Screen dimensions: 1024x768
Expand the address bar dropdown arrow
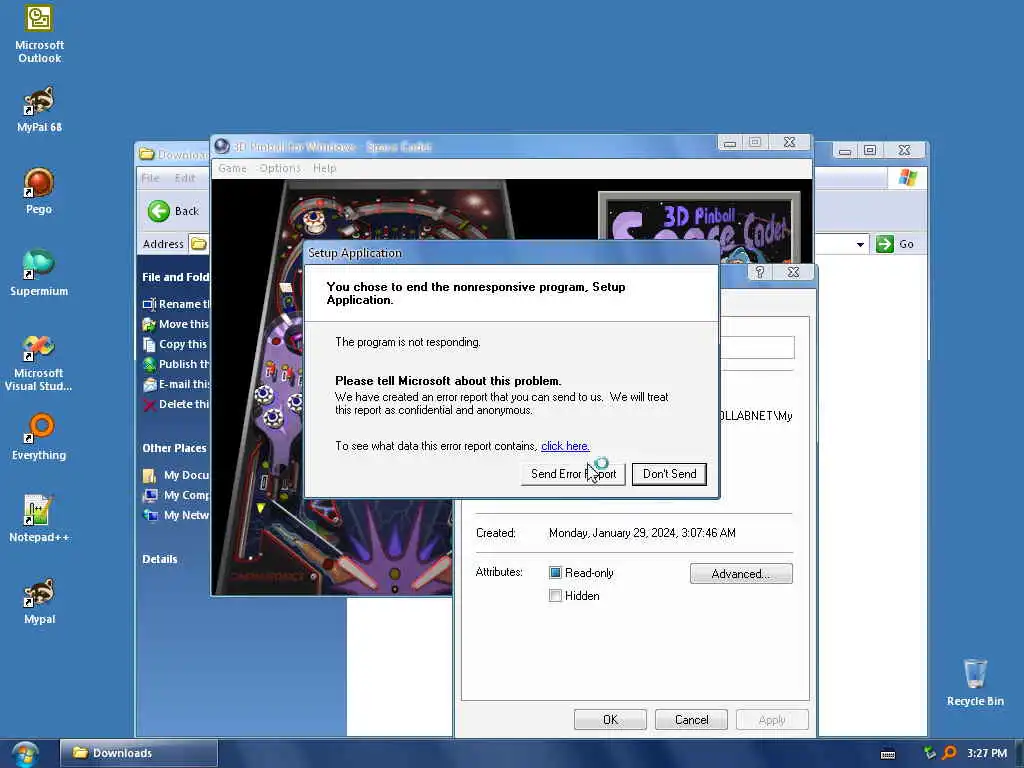(860, 244)
